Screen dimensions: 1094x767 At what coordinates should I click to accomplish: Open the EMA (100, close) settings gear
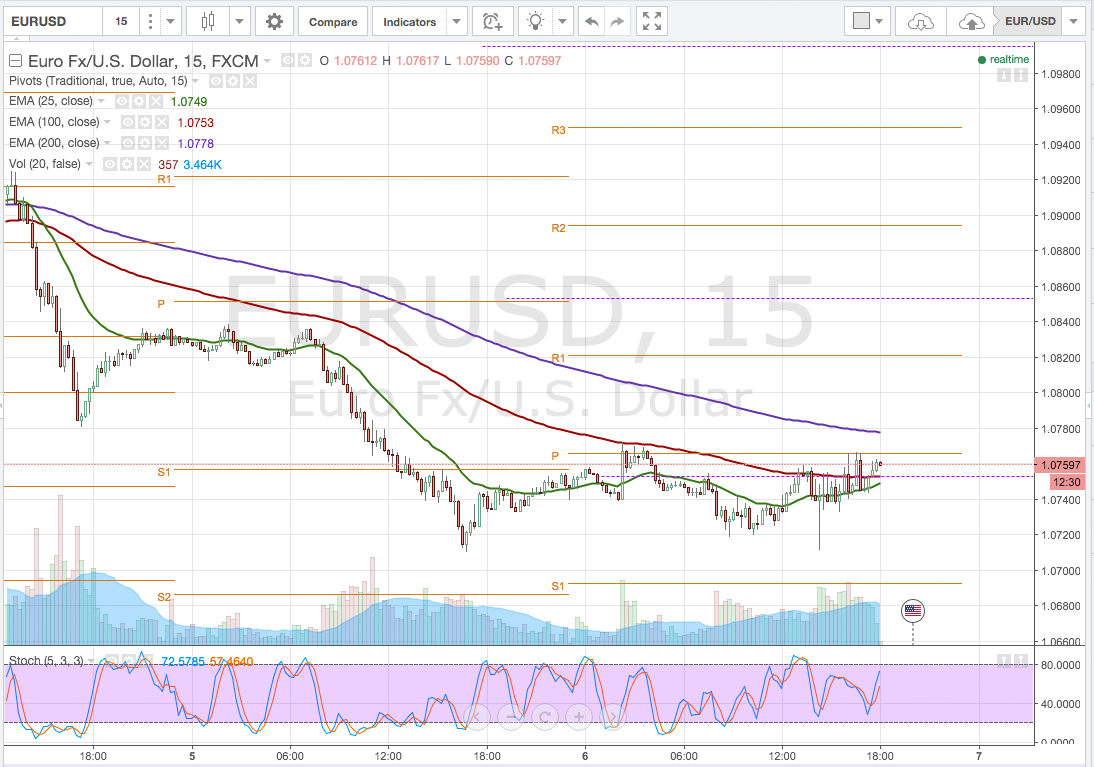coord(145,122)
